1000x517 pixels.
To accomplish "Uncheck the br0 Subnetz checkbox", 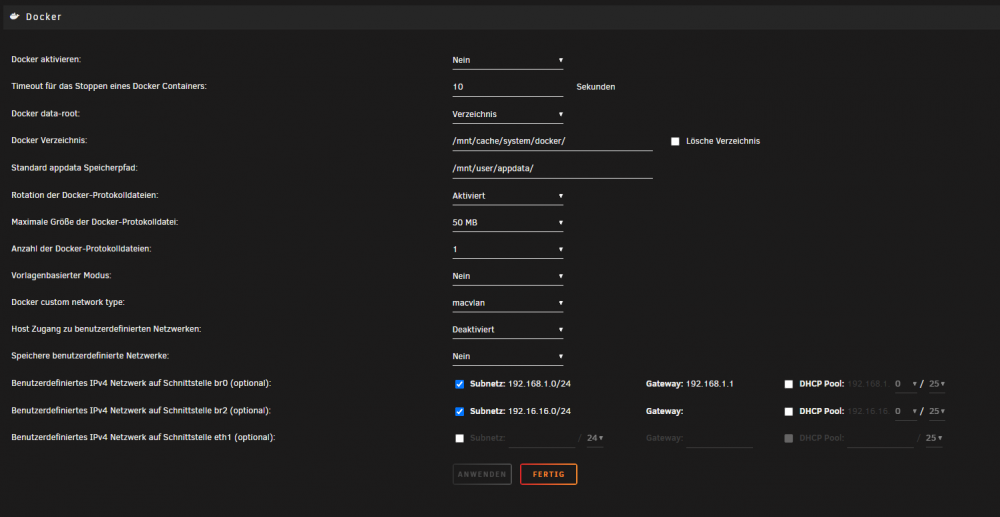I will [459, 384].
